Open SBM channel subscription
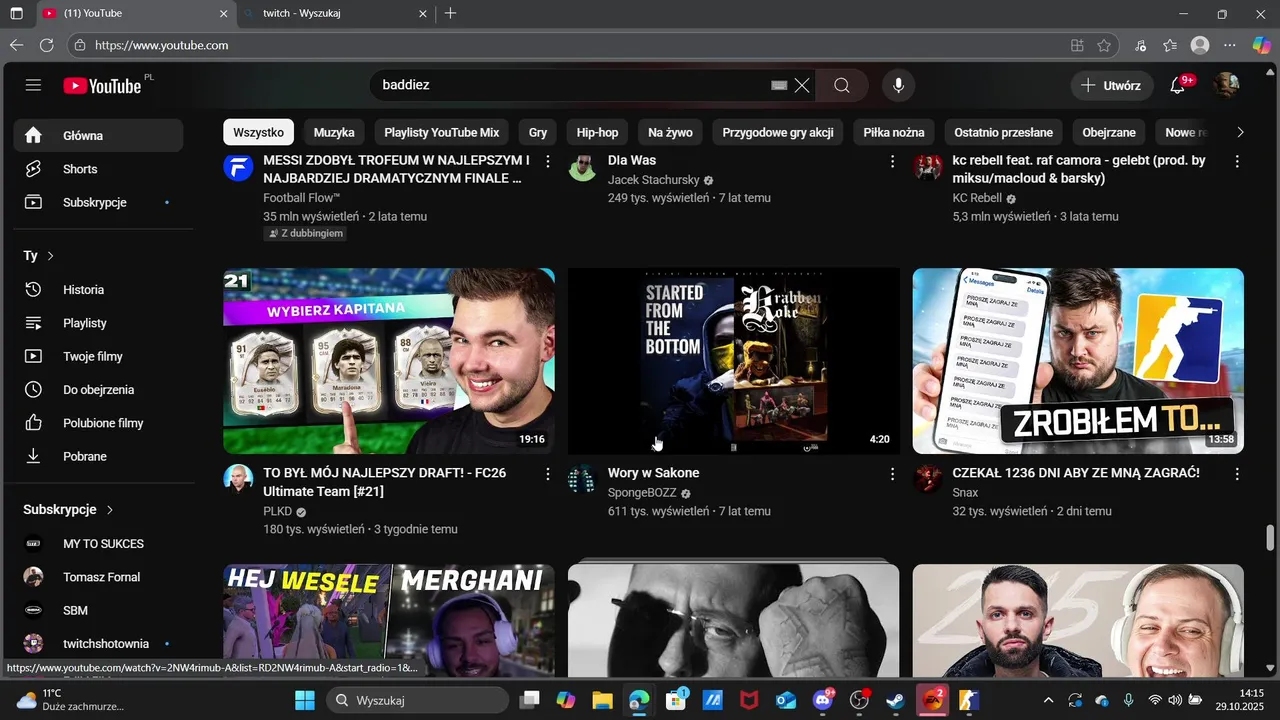Image resolution: width=1280 pixels, height=720 pixels. click(98, 610)
